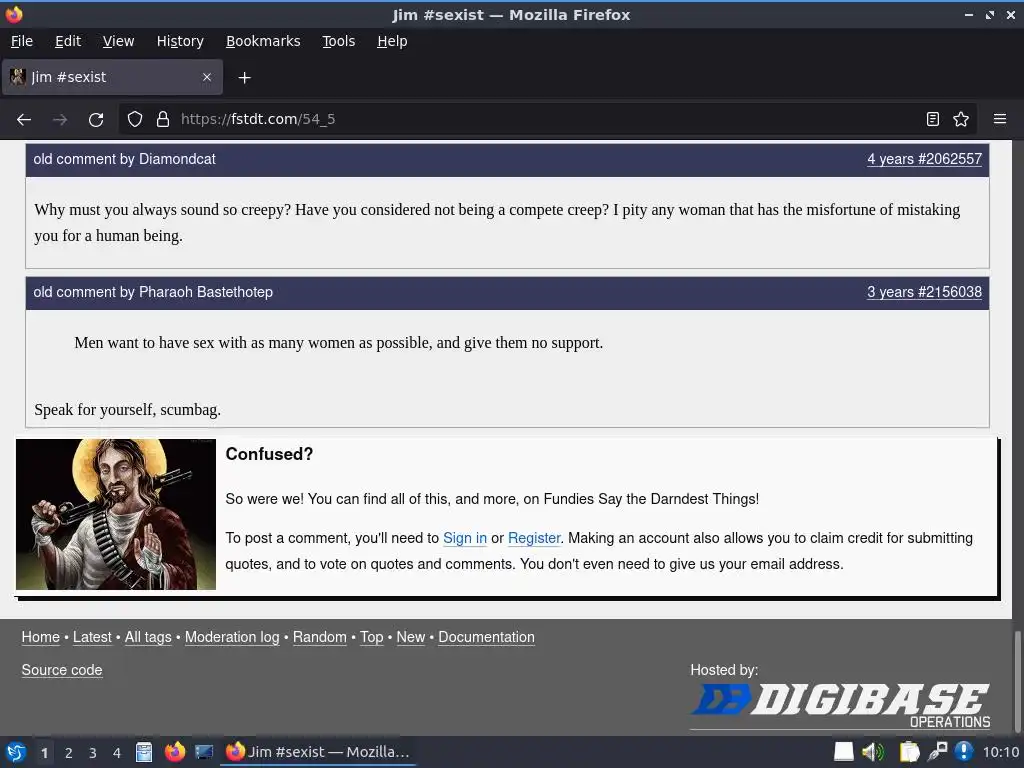Open a new tab with the plus button
The height and width of the screenshot is (768, 1024).
[x=244, y=78]
